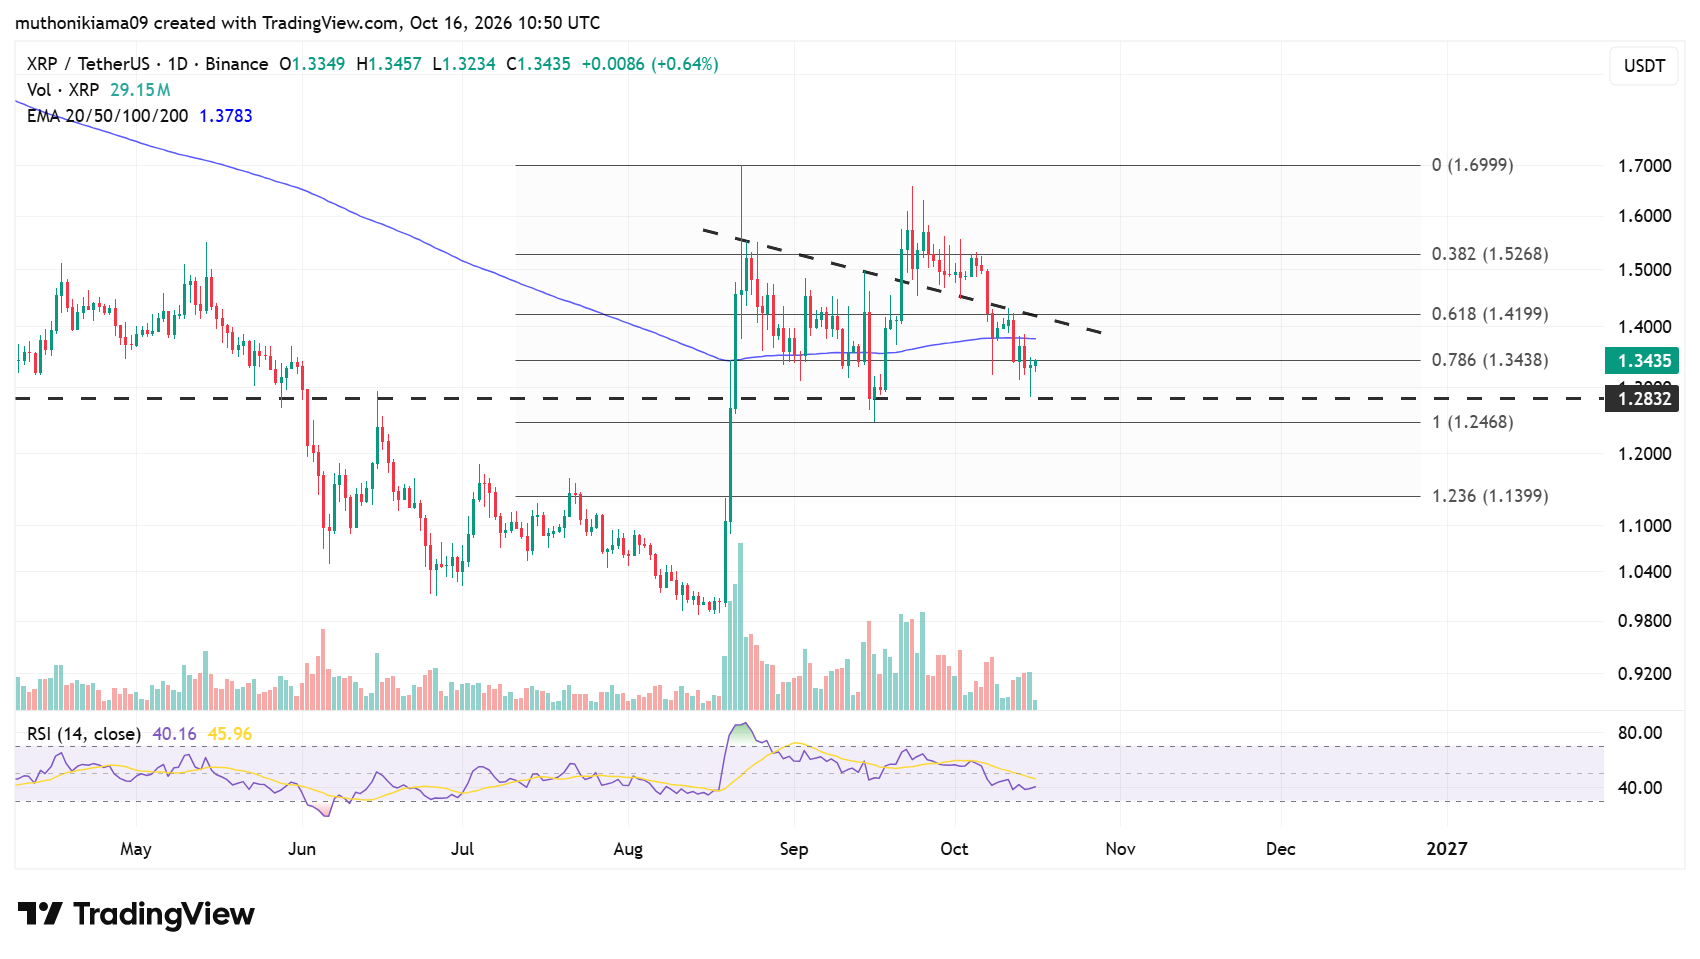
Task: Click the +0.0086 (+0.64%) change value
Action: click(650, 64)
